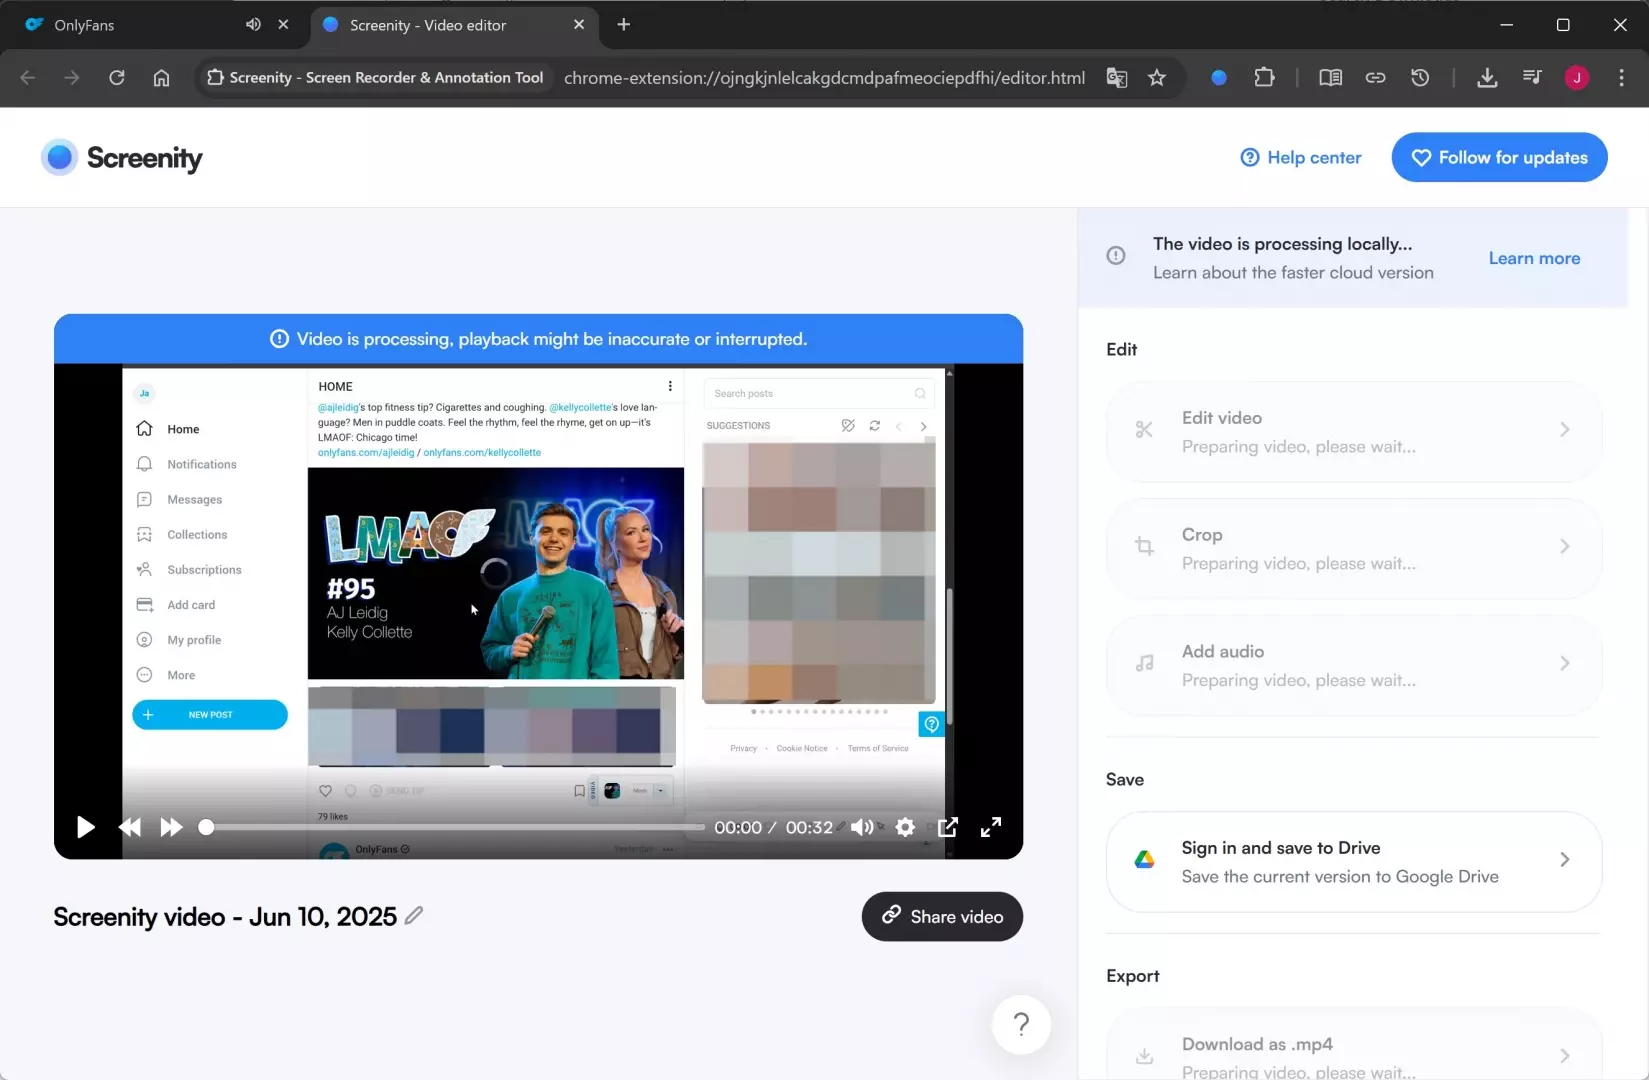Open the profile avatar J
Viewport: 1649px width, 1080px height.
tap(1577, 77)
